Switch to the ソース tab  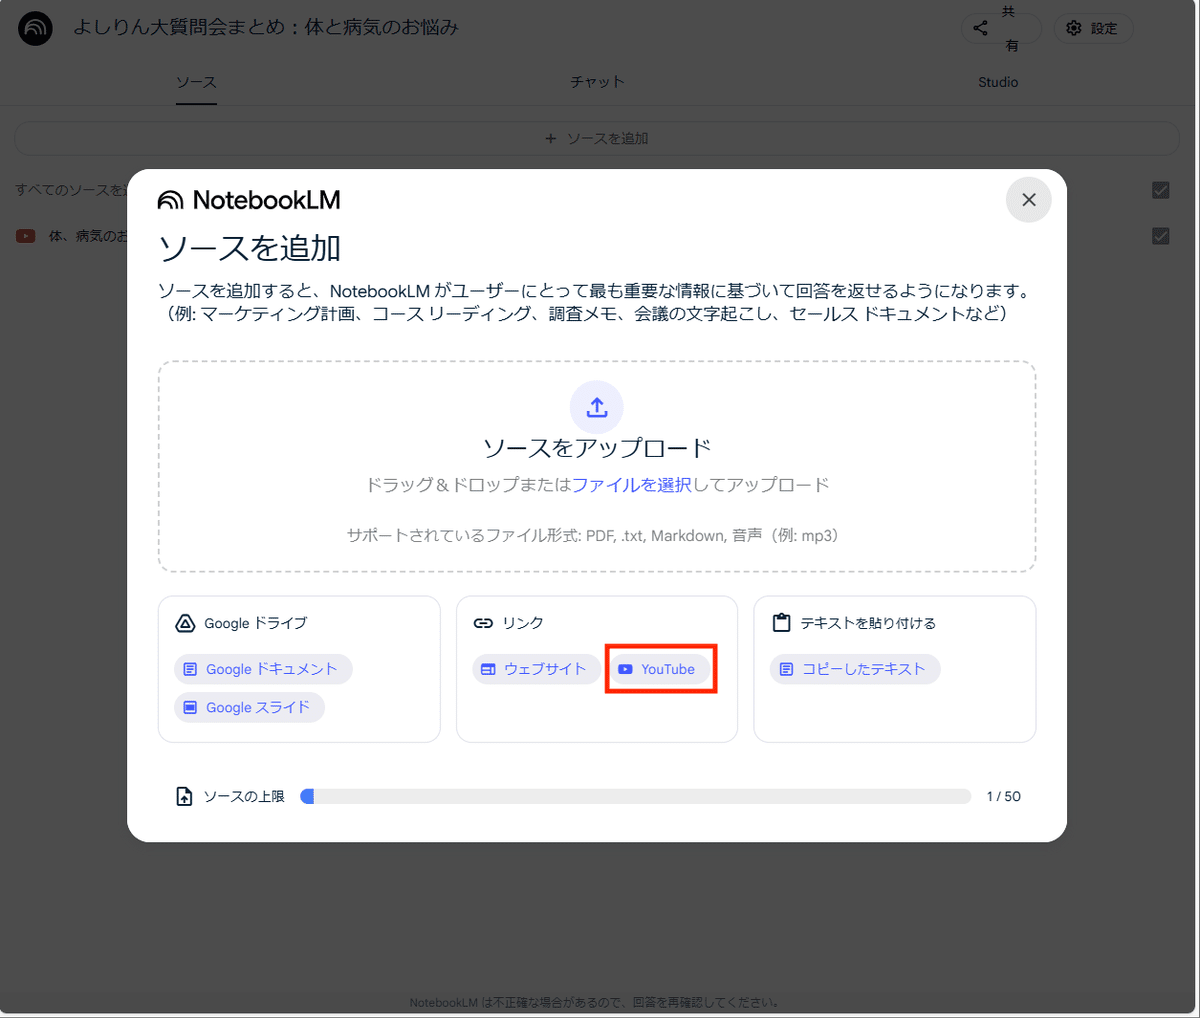(x=196, y=82)
